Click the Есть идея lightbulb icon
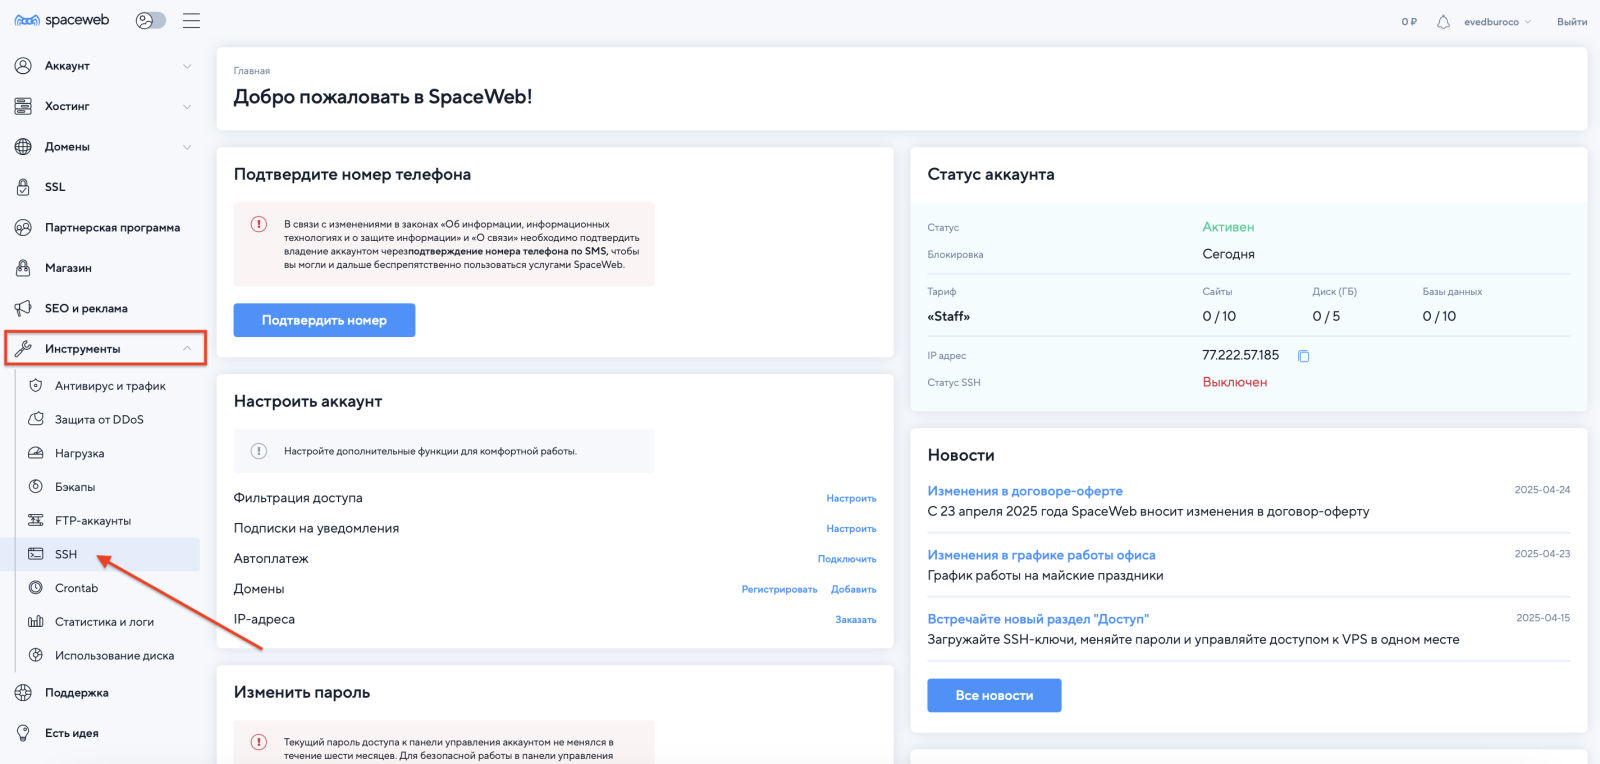Screen dimensions: 1600x764 pos(23,733)
